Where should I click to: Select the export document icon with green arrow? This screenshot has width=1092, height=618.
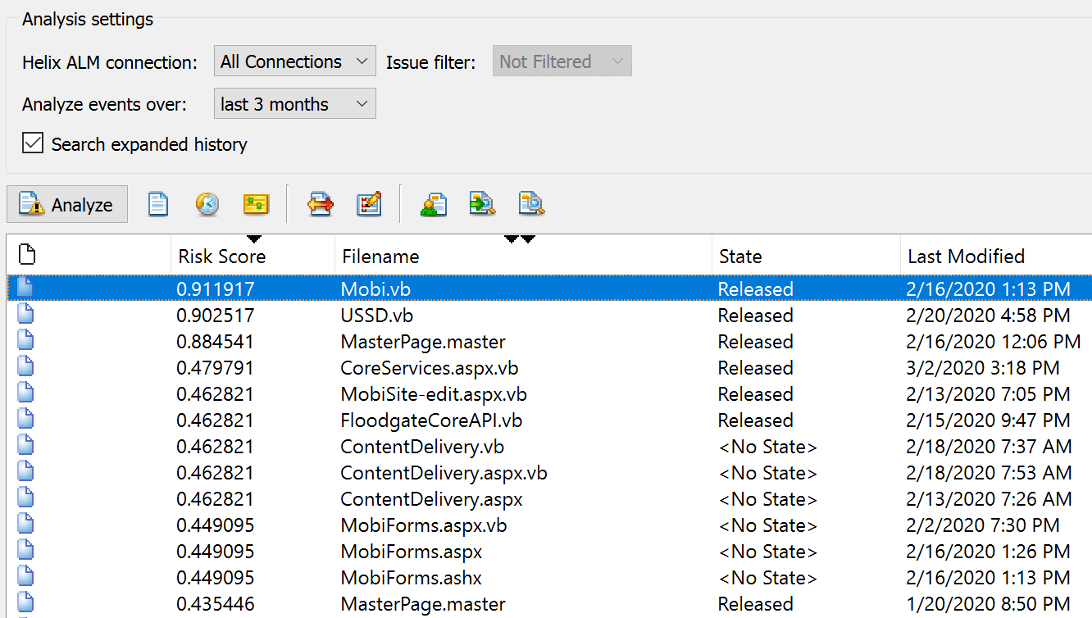(x=482, y=203)
